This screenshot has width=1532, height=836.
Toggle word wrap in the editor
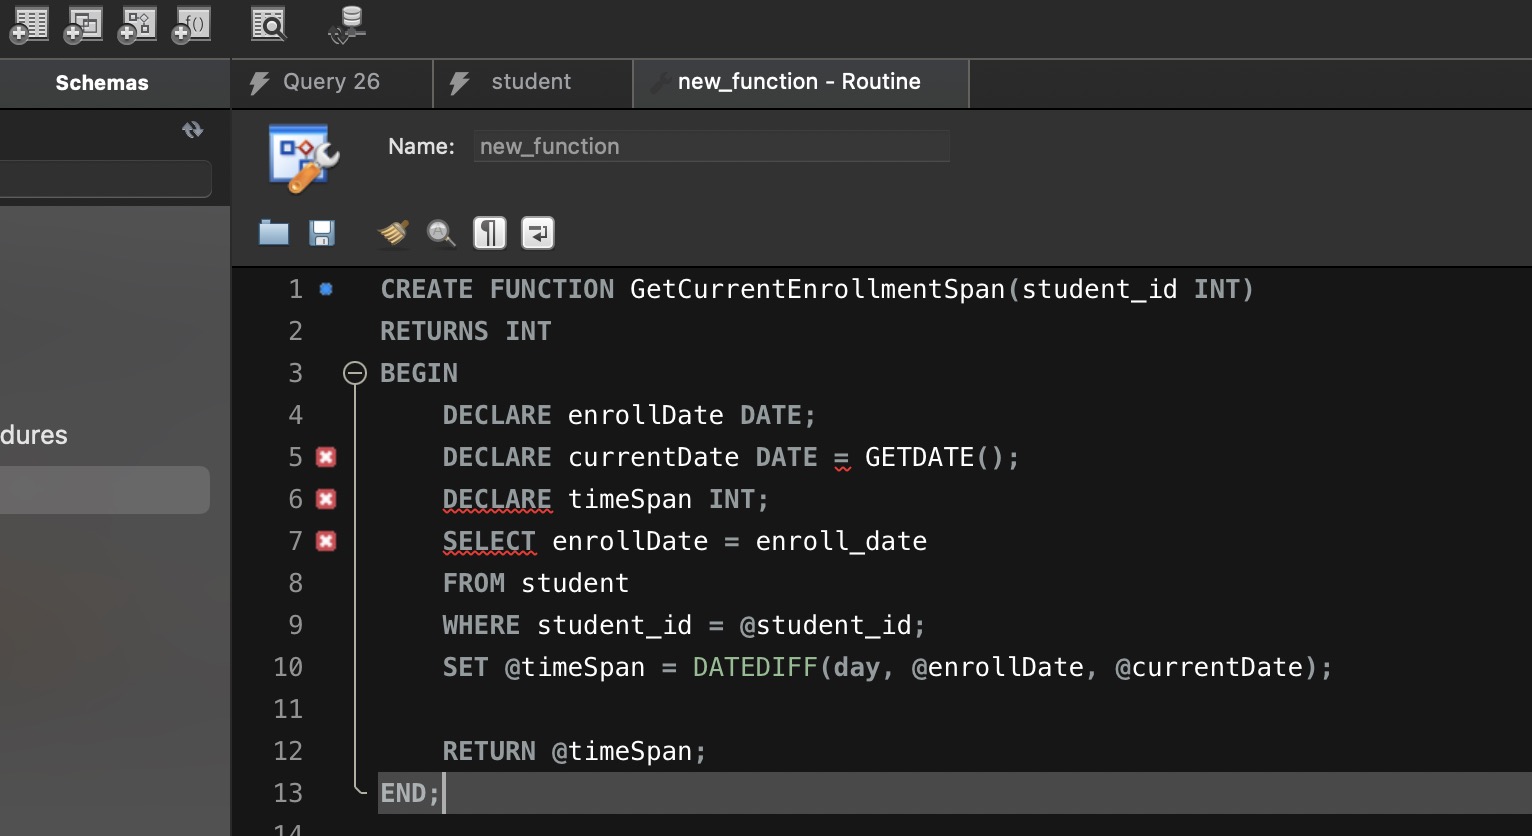click(x=537, y=232)
